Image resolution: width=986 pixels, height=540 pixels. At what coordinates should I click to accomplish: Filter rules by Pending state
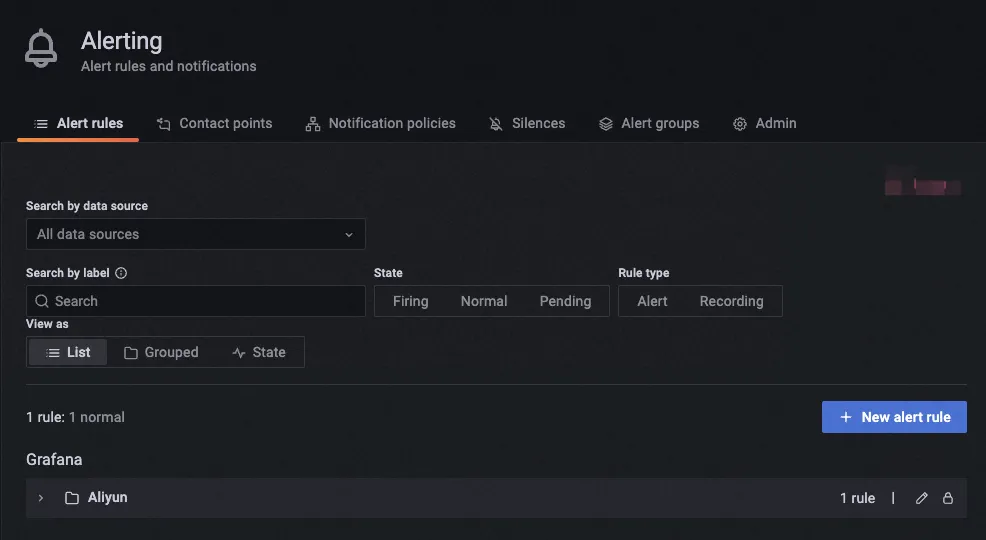point(565,301)
